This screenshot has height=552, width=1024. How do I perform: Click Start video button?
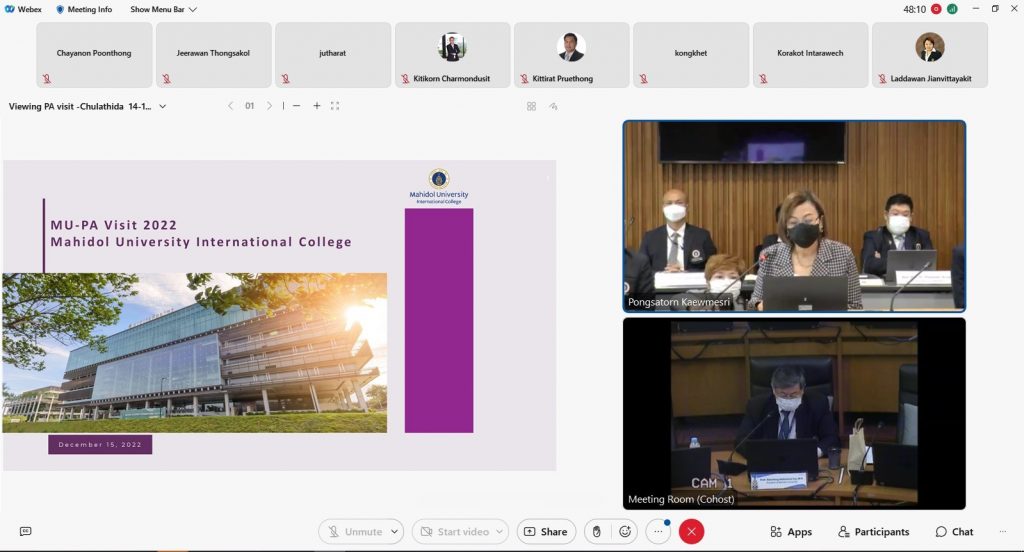[455, 532]
